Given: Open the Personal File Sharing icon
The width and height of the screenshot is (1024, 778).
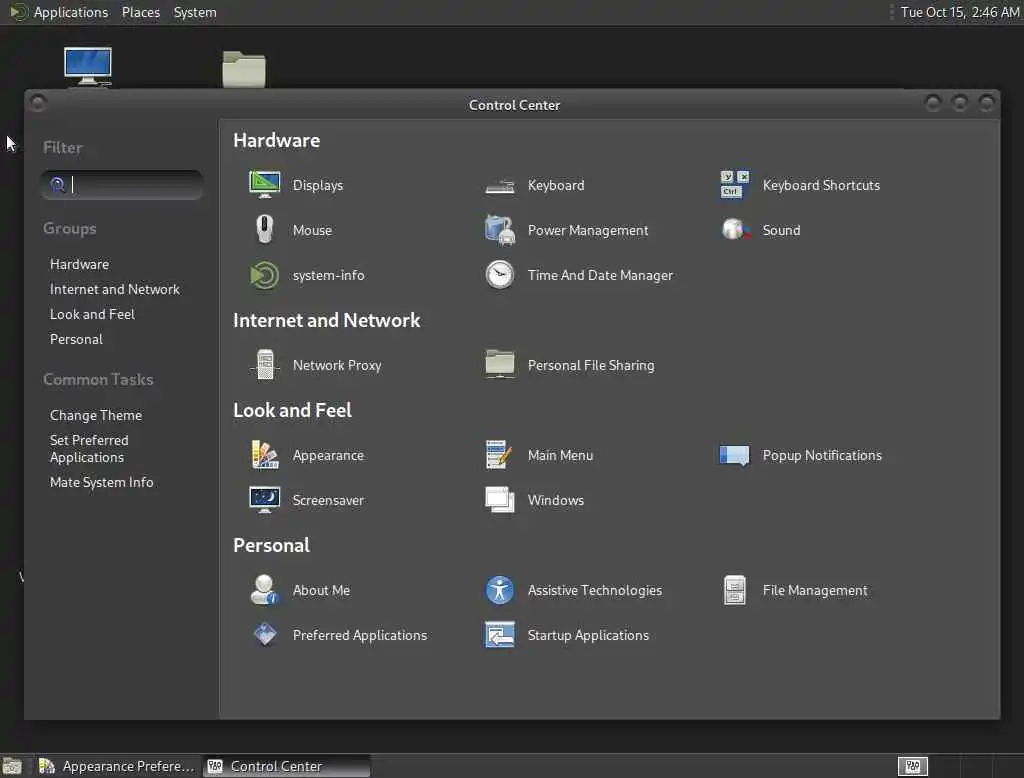Looking at the screenshot, I should (x=500, y=365).
